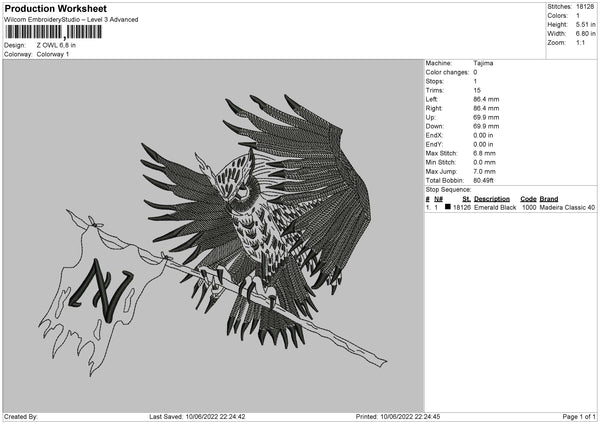This screenshot has height=424, width=600.
Task: Click Width value 6.80 in
Action: (585, 34)
